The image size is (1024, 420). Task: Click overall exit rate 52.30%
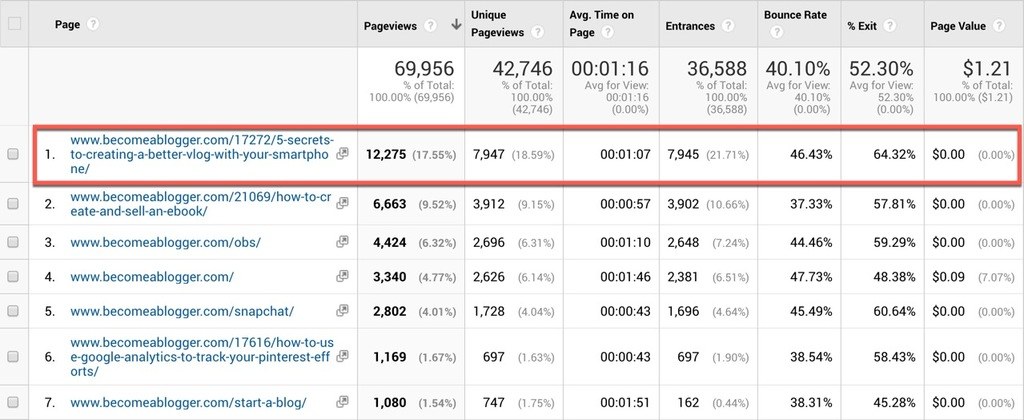pos(881,68)
